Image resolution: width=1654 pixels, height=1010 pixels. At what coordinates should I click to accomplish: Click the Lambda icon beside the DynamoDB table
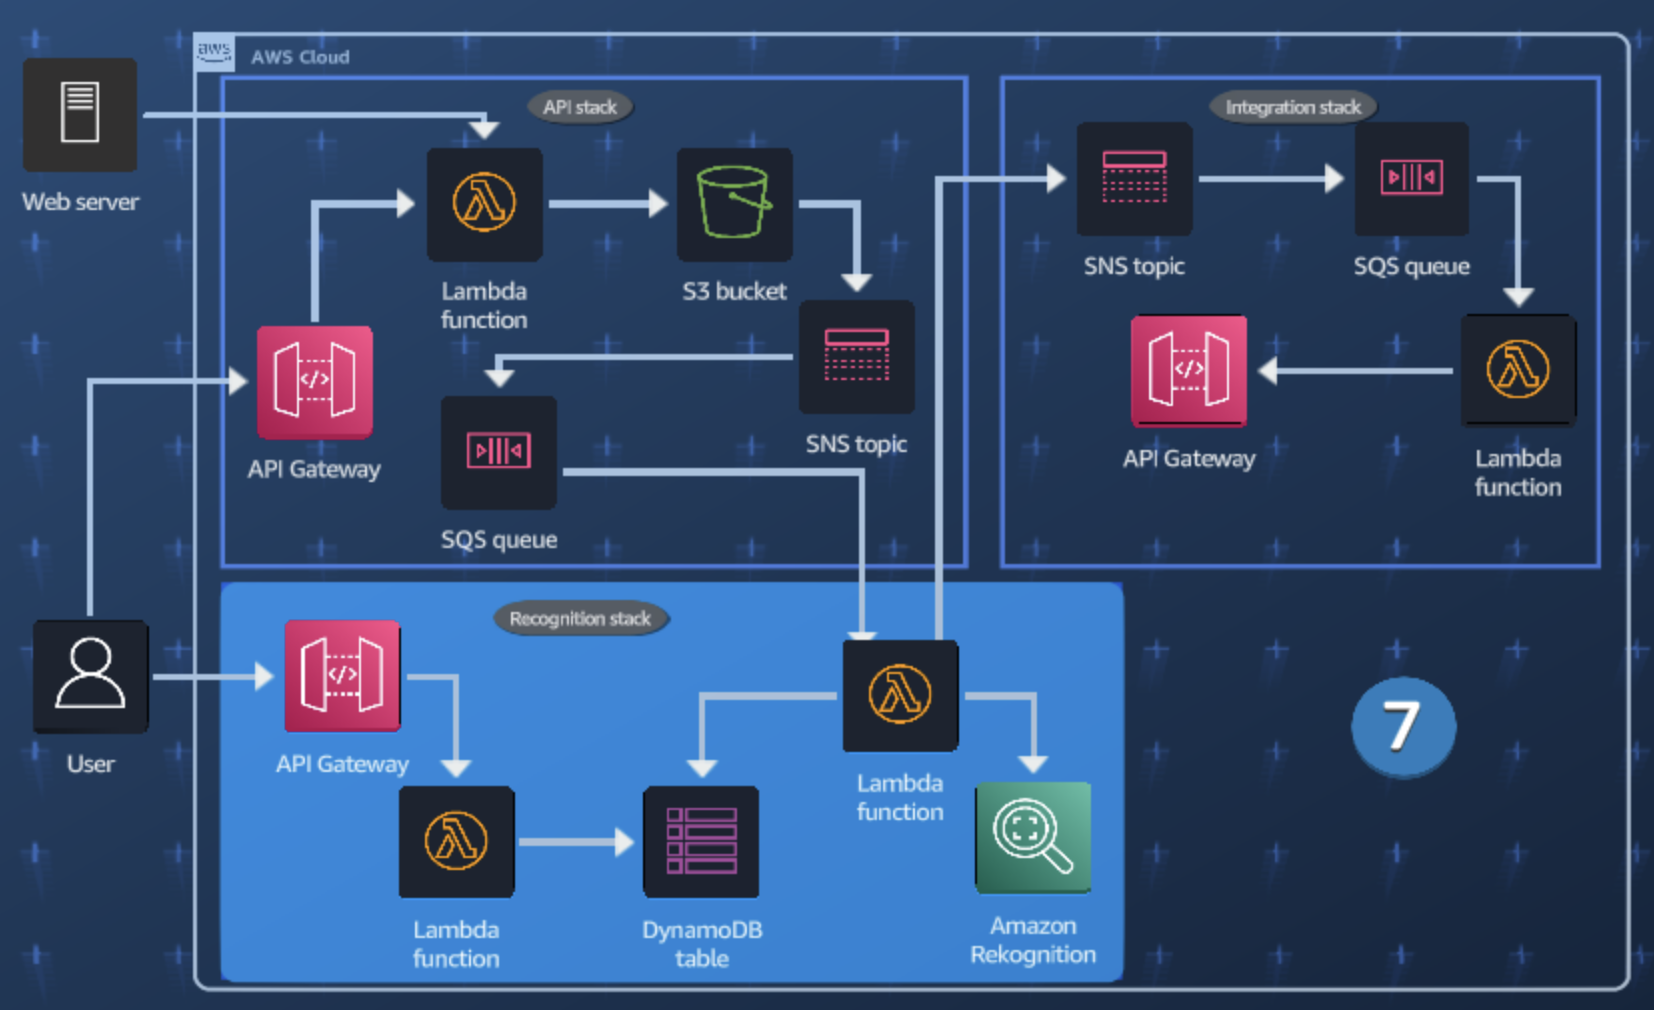[457, 842]
